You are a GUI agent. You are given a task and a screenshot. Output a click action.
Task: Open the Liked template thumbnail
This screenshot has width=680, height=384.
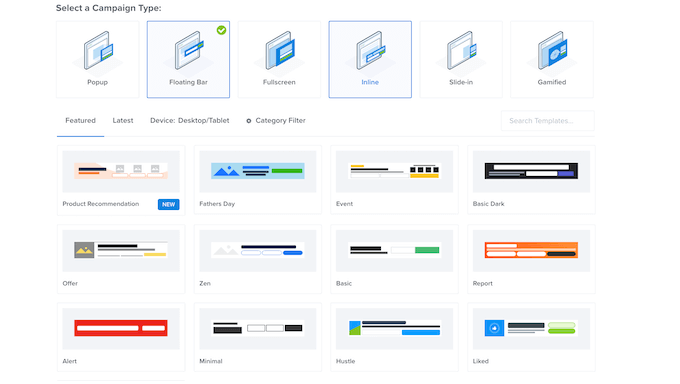click(531, 329)
